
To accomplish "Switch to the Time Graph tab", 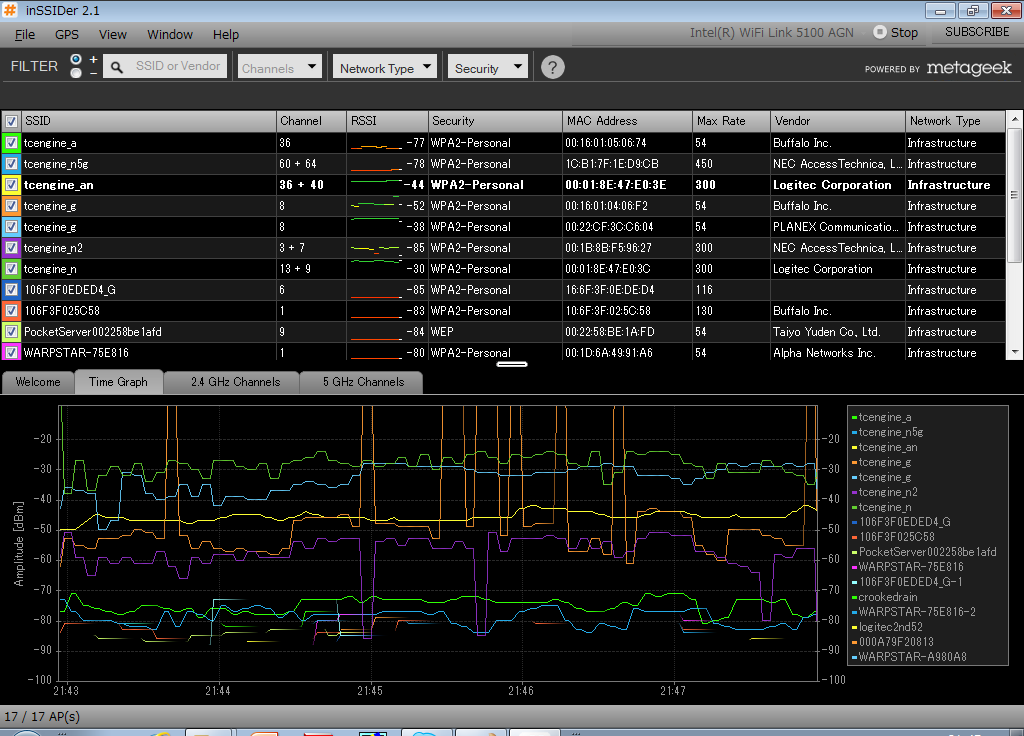I will (x=118, y=382).
